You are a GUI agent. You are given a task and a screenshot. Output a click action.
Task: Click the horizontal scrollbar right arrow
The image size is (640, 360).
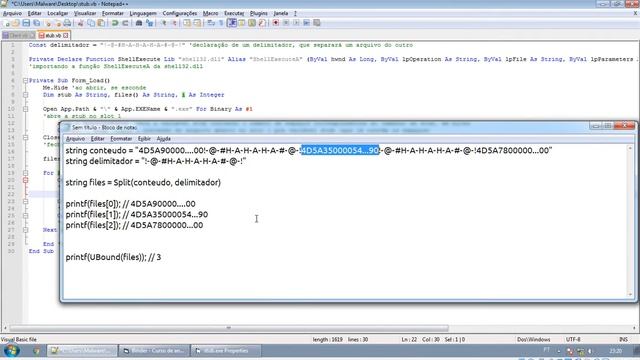(635, 328)
